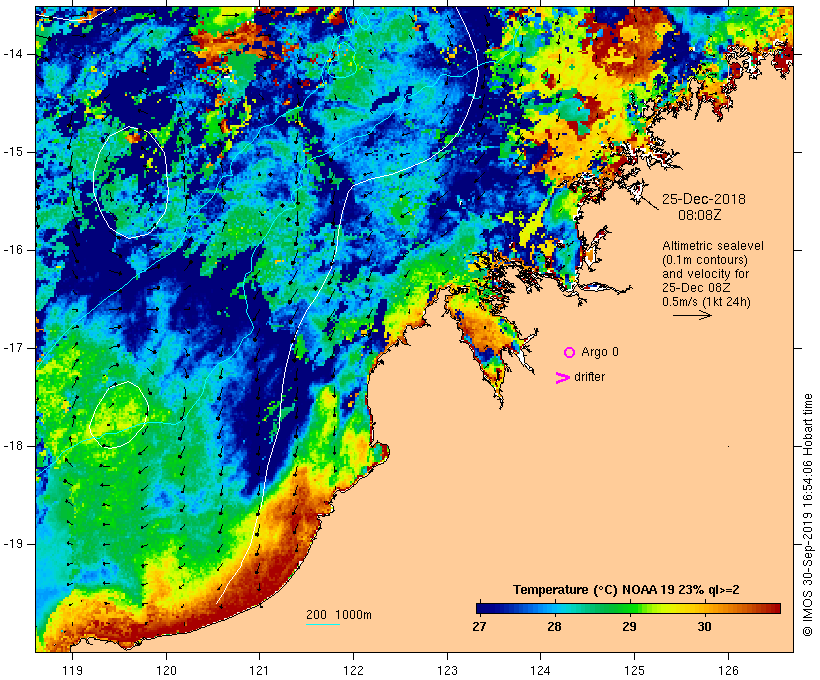820x680 pixels.
Task: Click the '200 1000m' depth contour label
Action: click(339, 615)
